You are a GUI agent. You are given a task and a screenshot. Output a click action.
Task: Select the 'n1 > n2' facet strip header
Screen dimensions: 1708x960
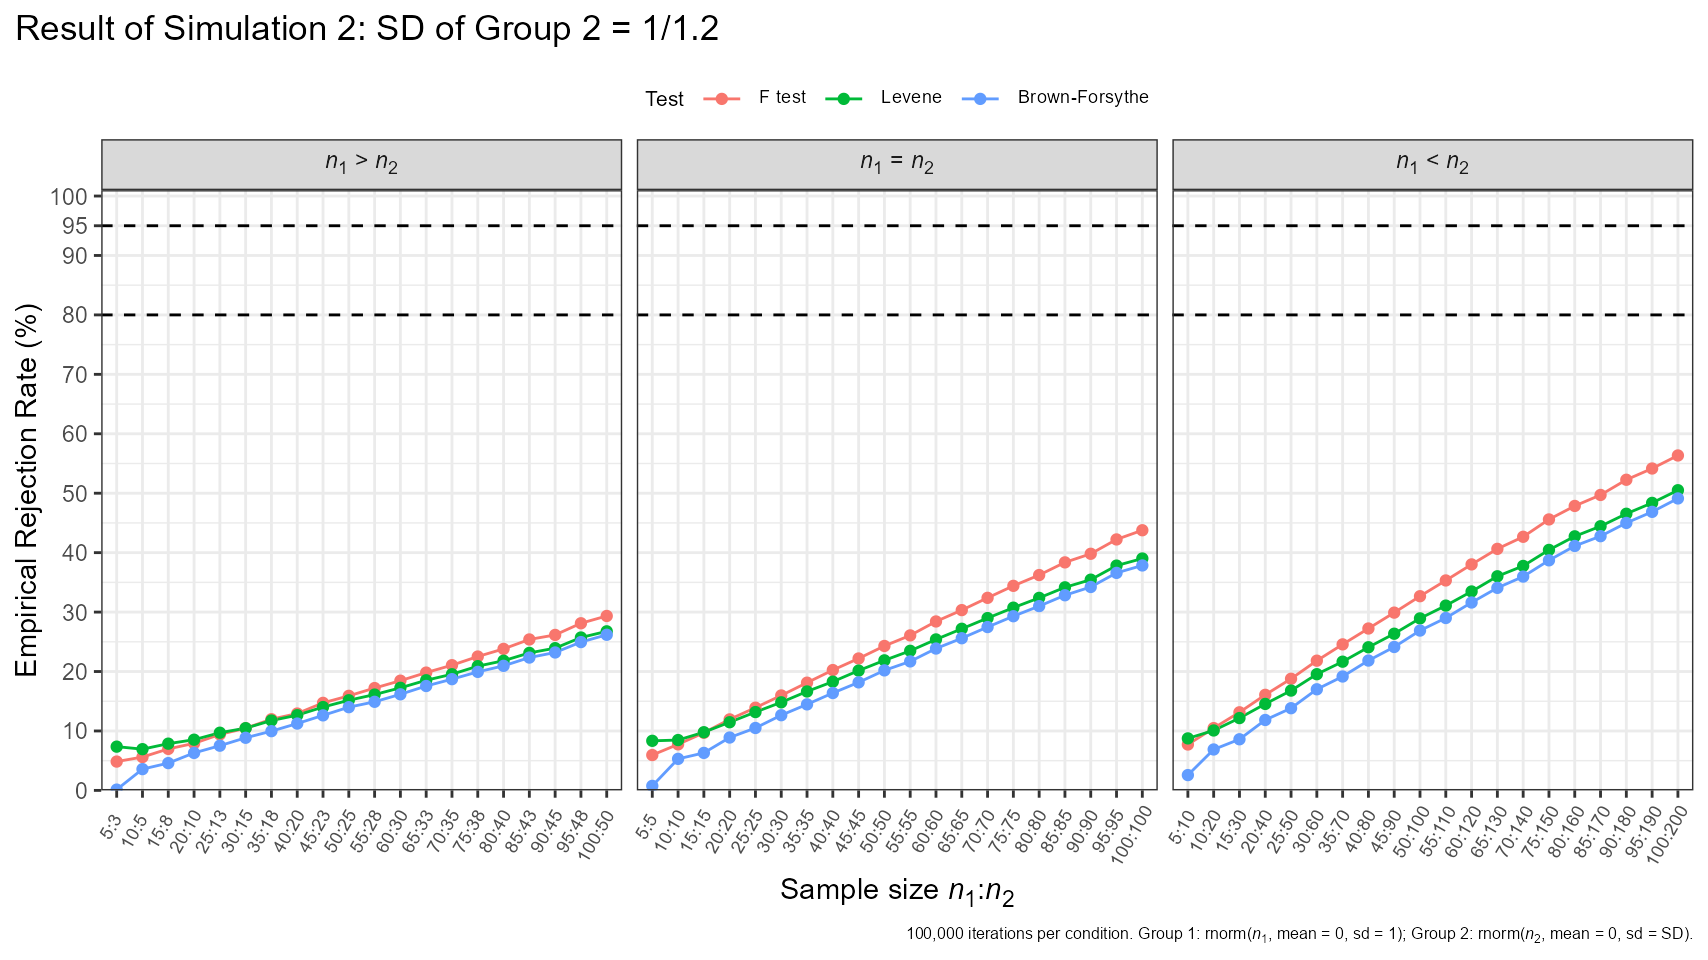click(361, 164)
